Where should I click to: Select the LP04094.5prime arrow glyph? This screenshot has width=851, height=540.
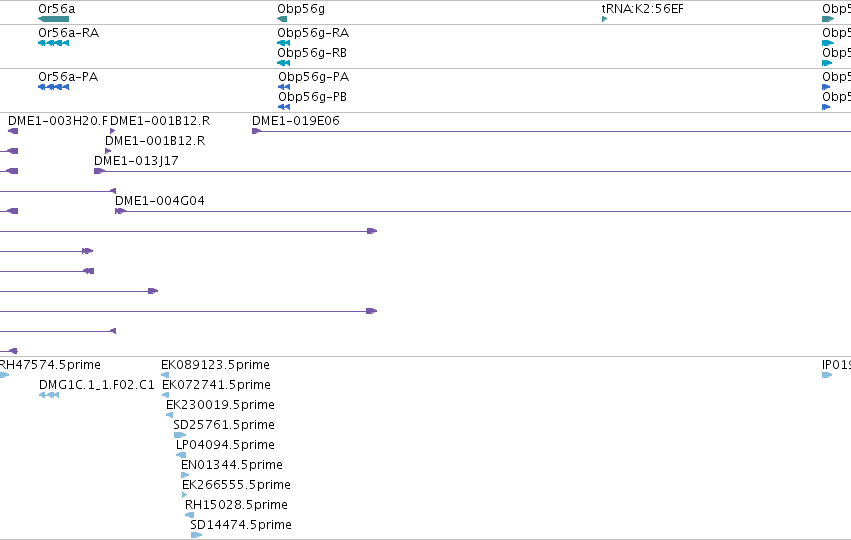181,455
